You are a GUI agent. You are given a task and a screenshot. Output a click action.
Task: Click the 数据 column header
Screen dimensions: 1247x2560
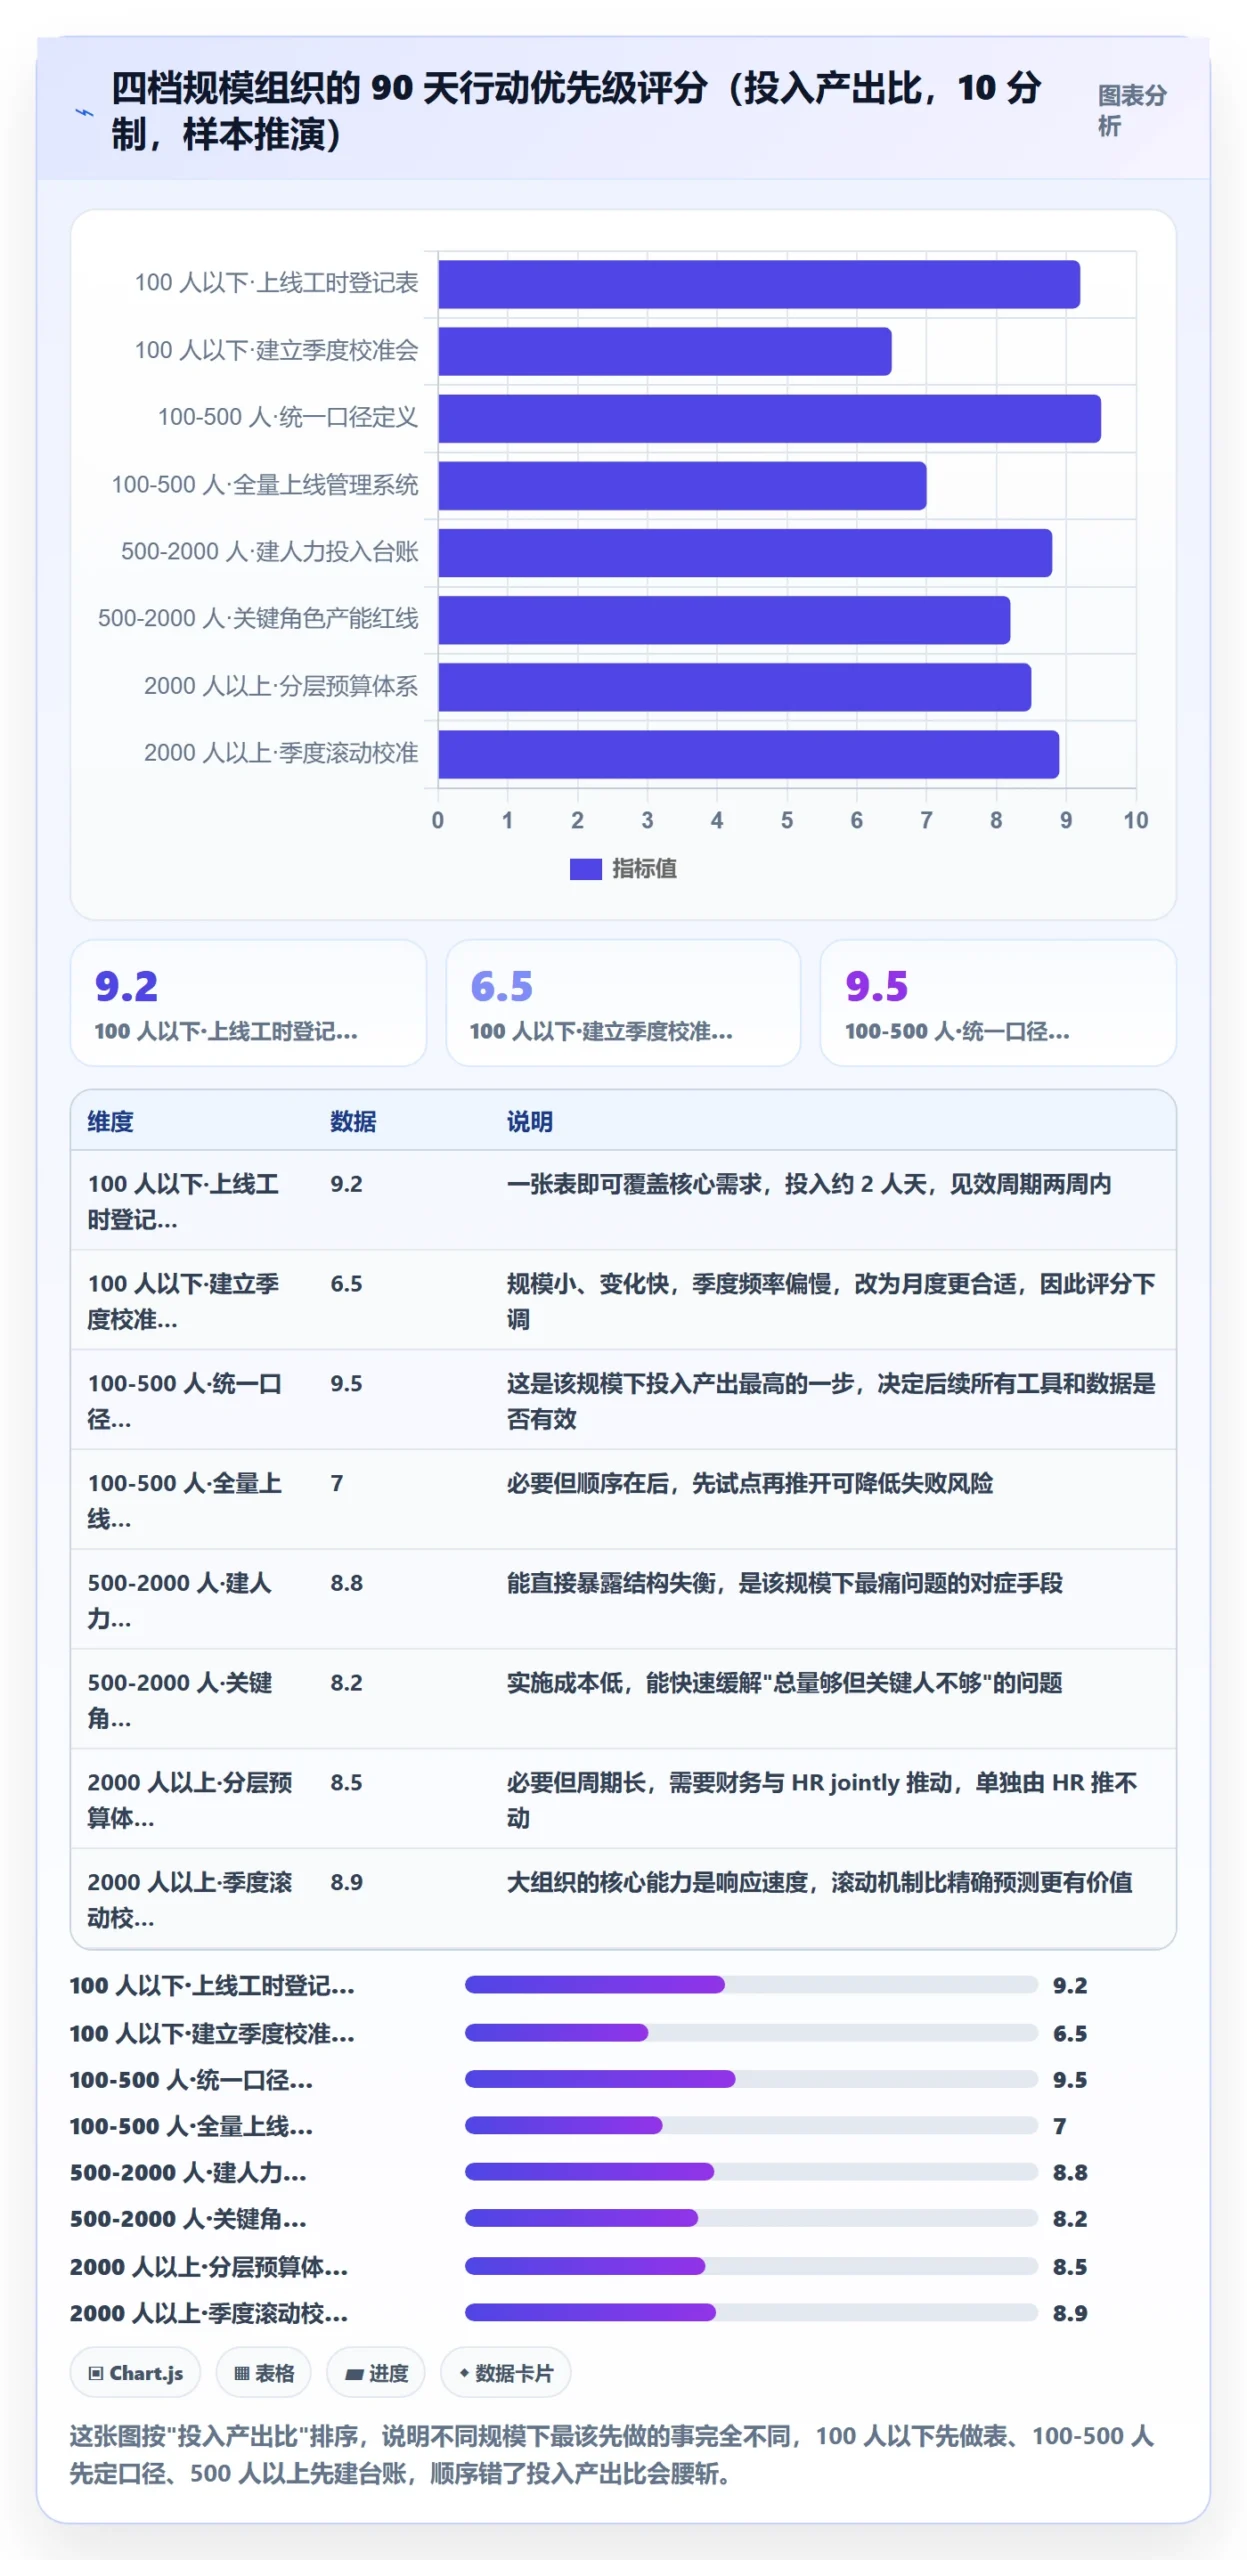[353, 1120]
